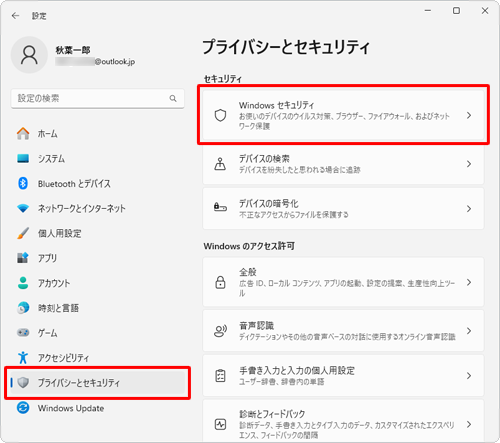Screen dimensions: 500x443
Task: Click the 音声認識 speech icon
Action: point(220,331)
